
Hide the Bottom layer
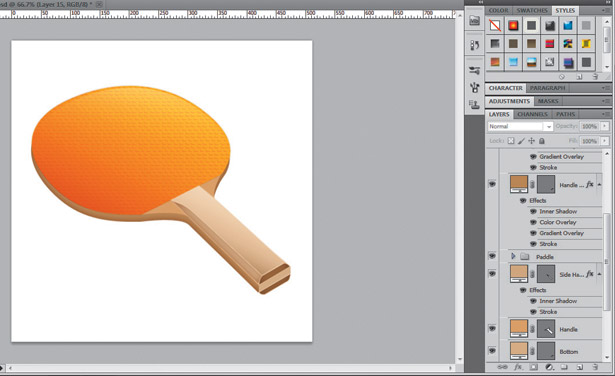point(492,350)
